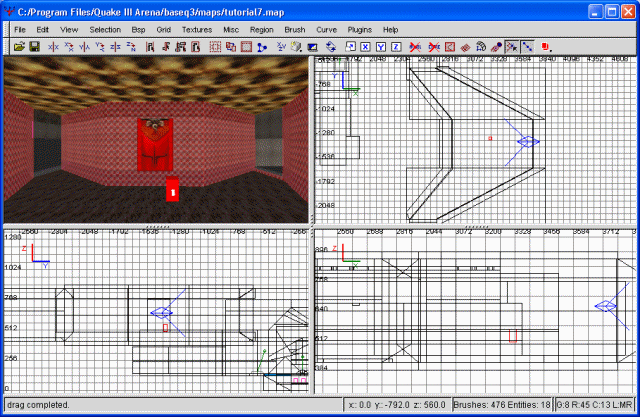The image size is (640, 417).
Task: Rotate selection around the X axis
Action: (x=69, y=47)
